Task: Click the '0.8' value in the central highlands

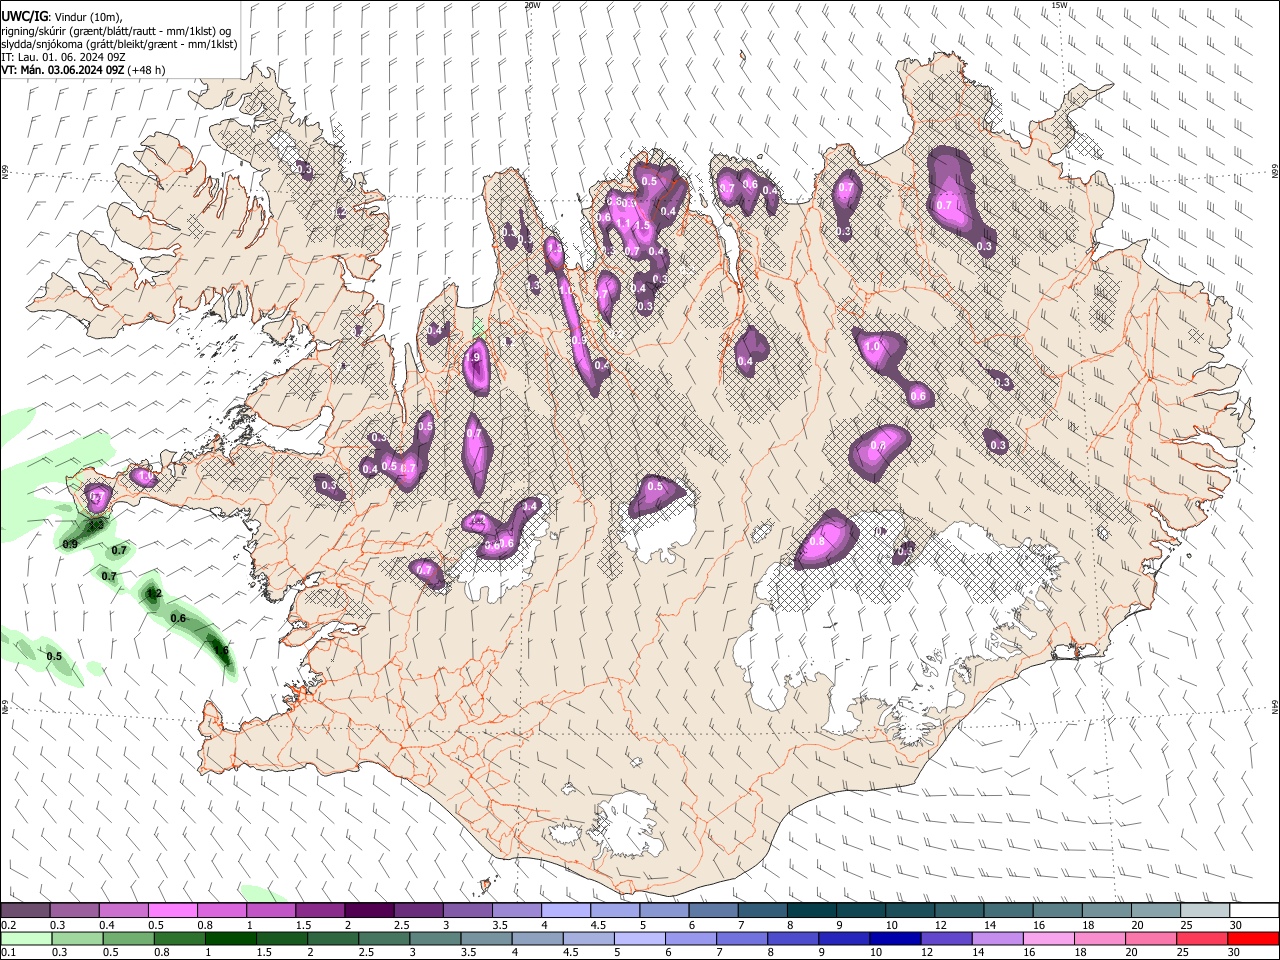Action: [x=817, y=541]
